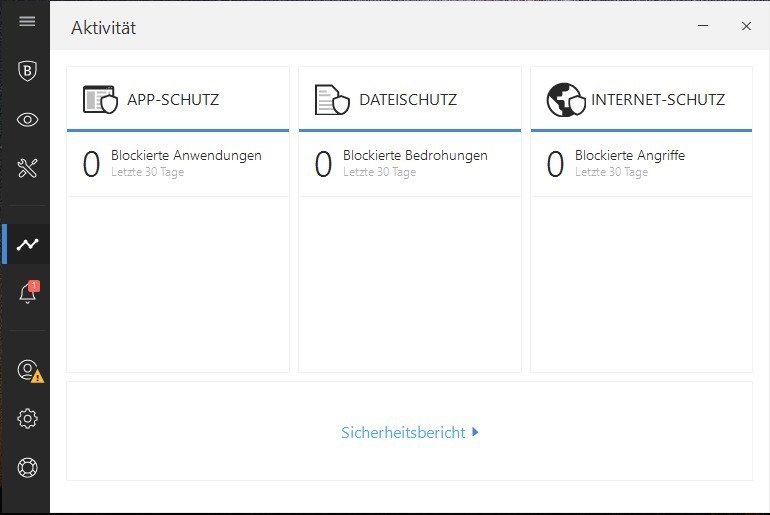Open the support lifebuoy icon
The image size is (770, 515).
(x=27, y=467)
